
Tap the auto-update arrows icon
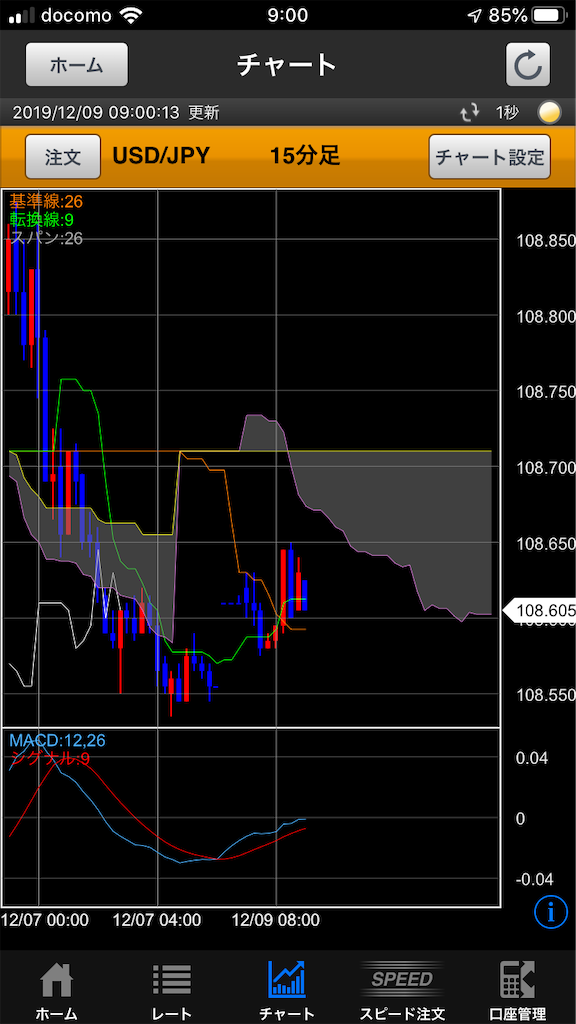470,113
